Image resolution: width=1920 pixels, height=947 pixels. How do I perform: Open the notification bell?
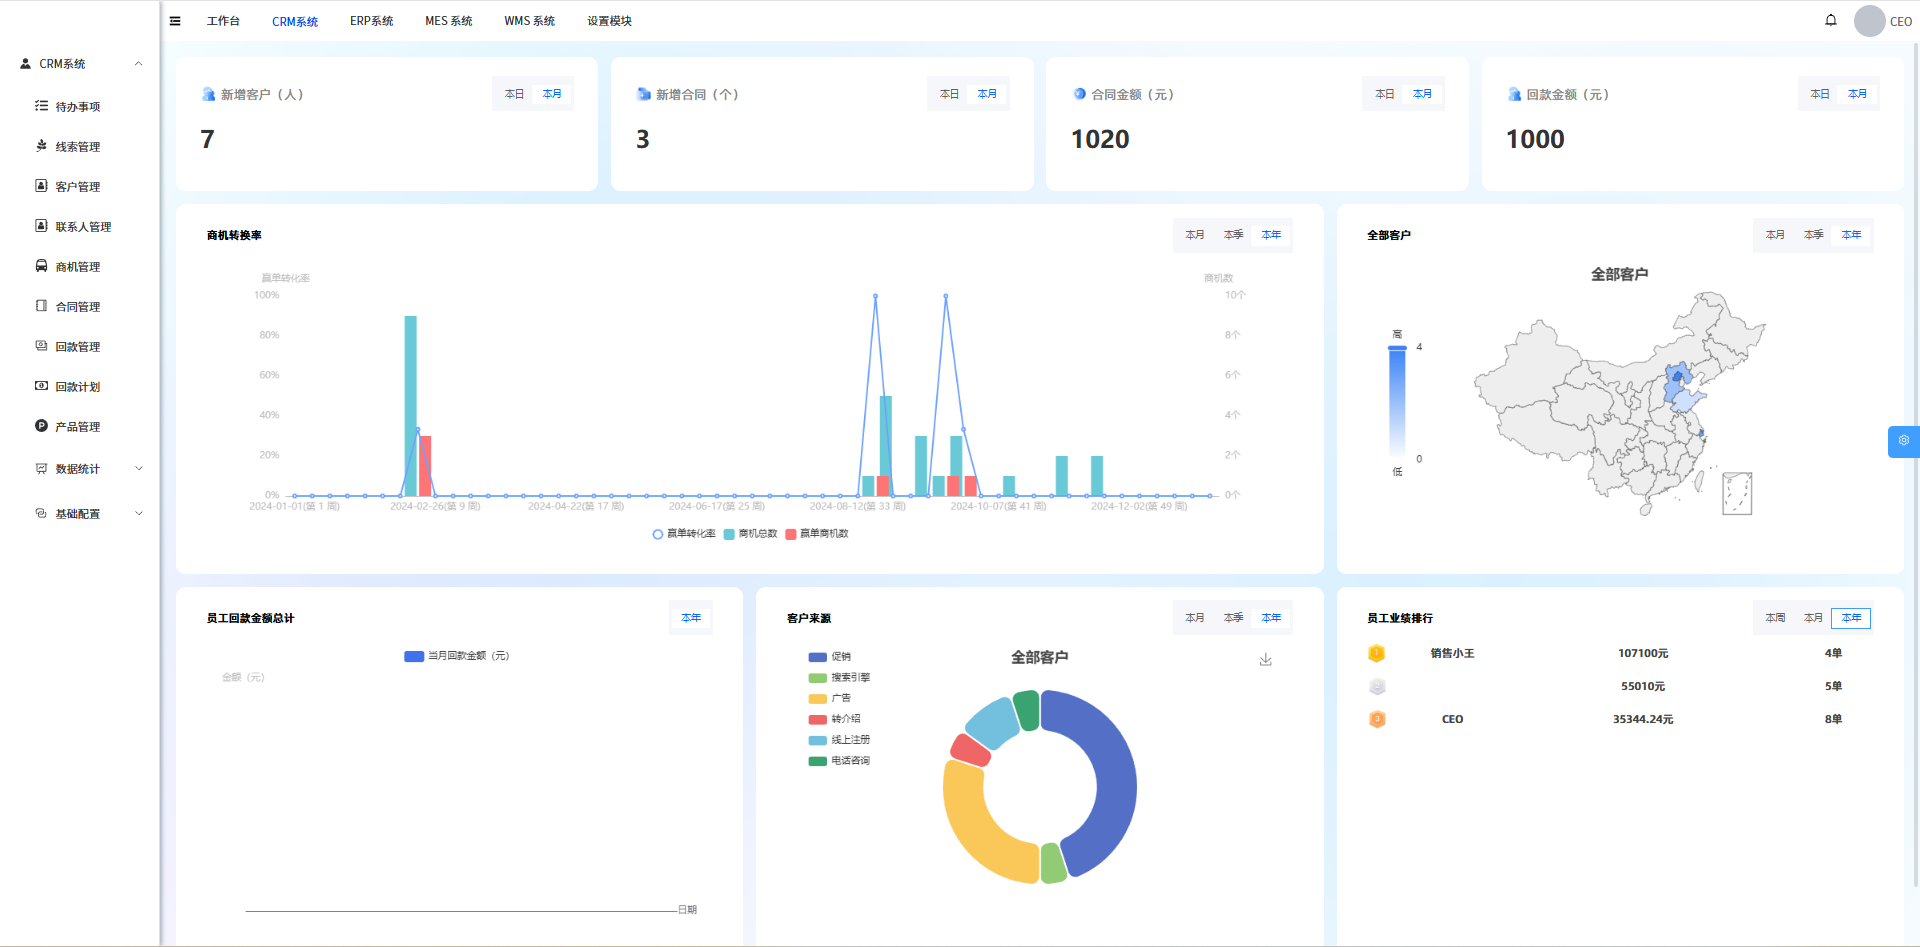[x=1831, y=20]
